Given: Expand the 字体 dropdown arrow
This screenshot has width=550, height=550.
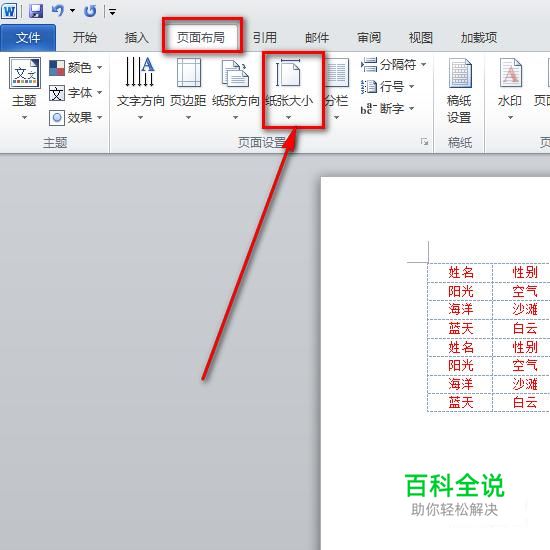Looking at the screenshot, I should pyautogui.click(x=100, y=93).
